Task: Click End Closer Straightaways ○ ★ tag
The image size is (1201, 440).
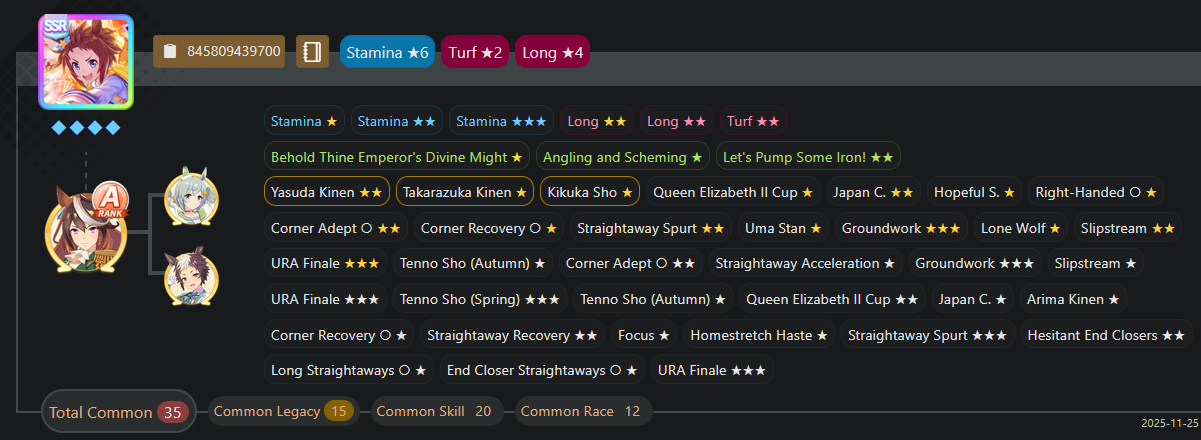Action: click(543, 370)
